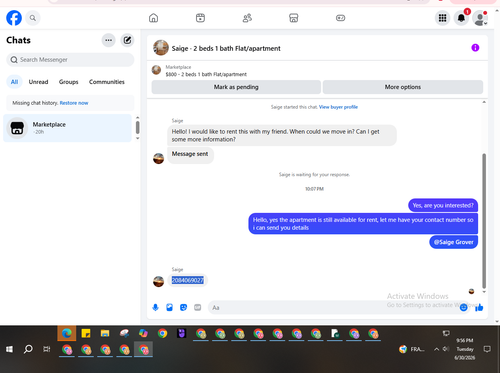Click the conversation scroll-up arrow
The image size is (500, 373).
484,102
